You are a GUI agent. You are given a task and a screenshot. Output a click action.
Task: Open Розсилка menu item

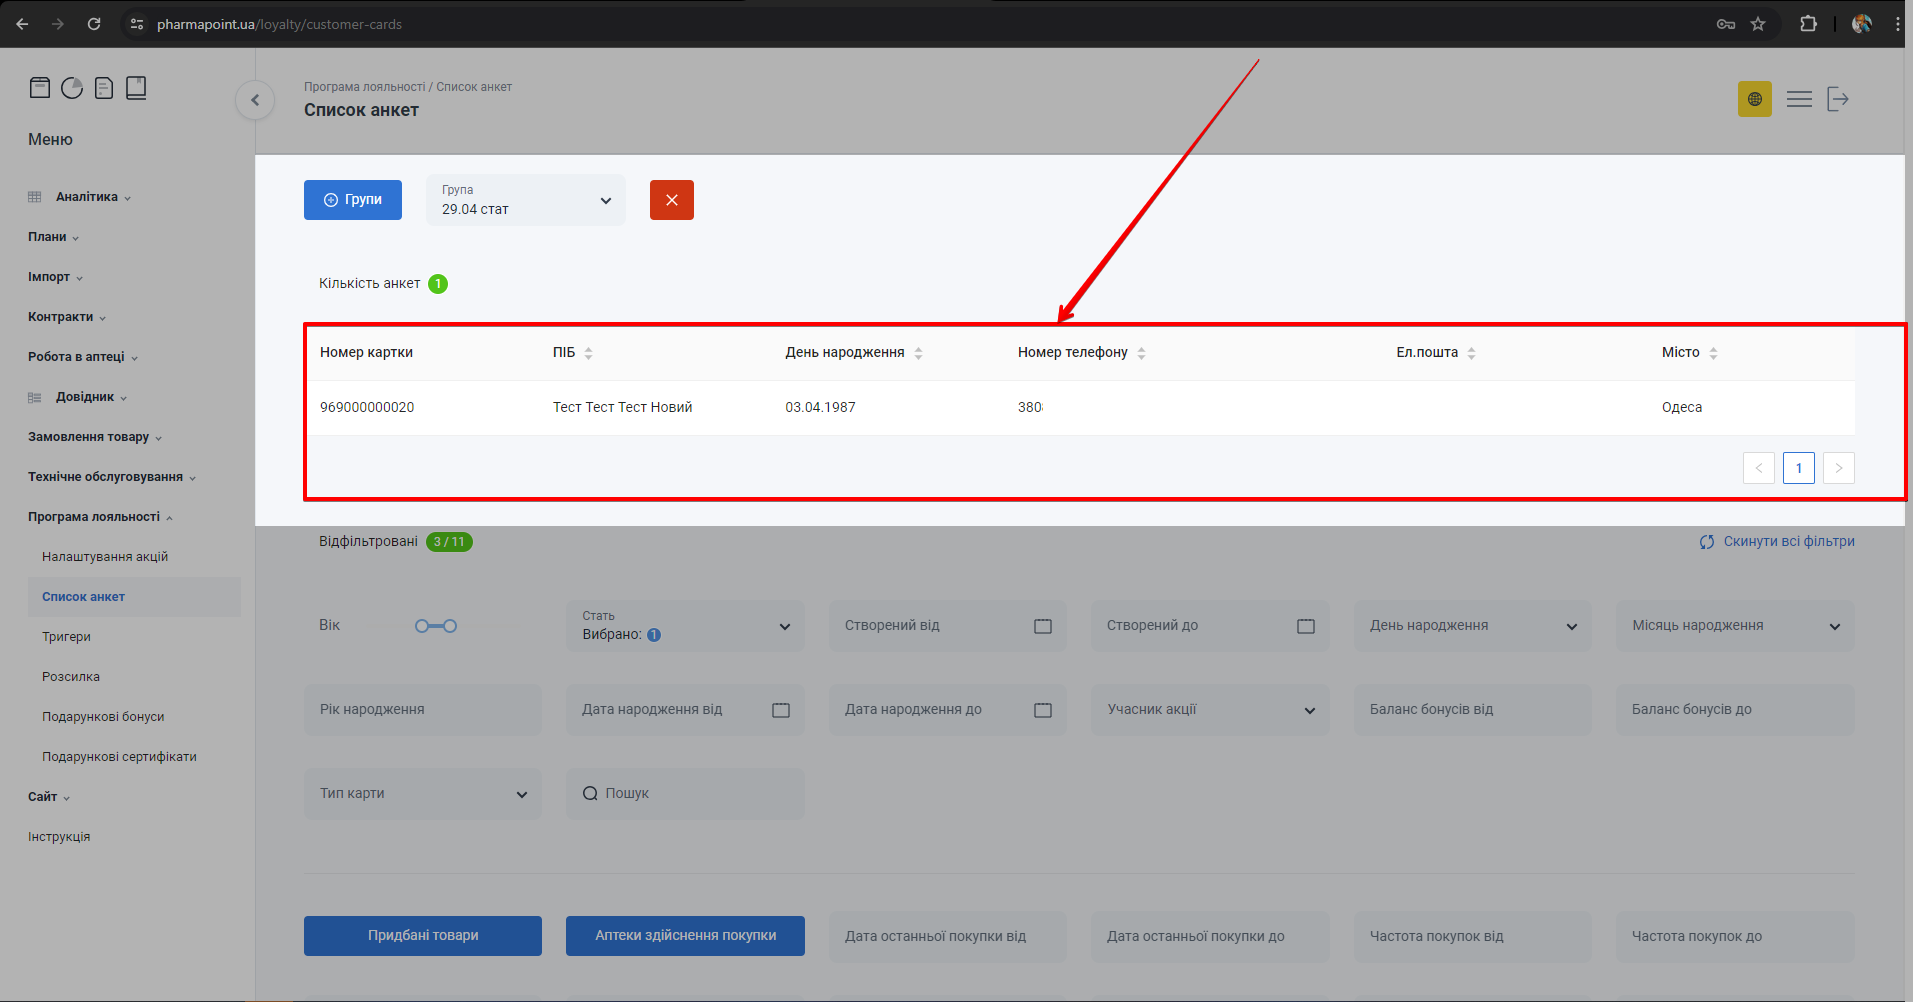71,677
